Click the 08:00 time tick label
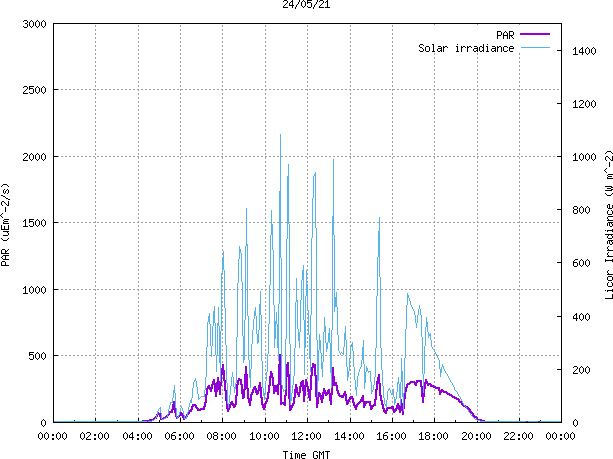The image size is (613, 459). coord(222,436)
